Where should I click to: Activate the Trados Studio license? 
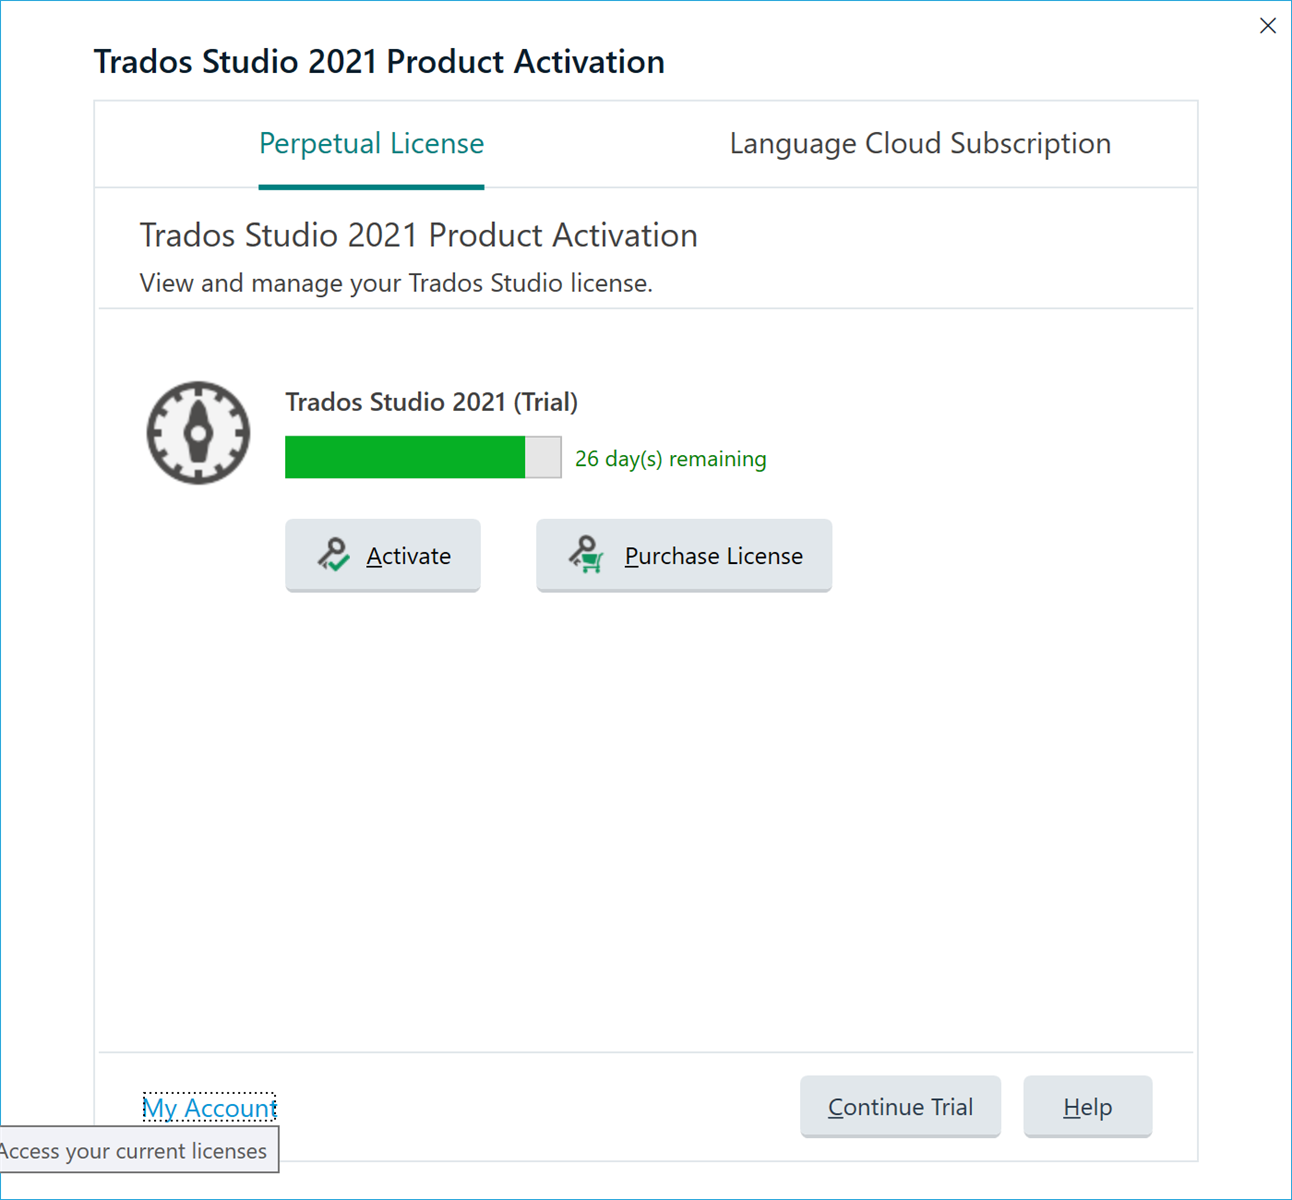(383, 555)
